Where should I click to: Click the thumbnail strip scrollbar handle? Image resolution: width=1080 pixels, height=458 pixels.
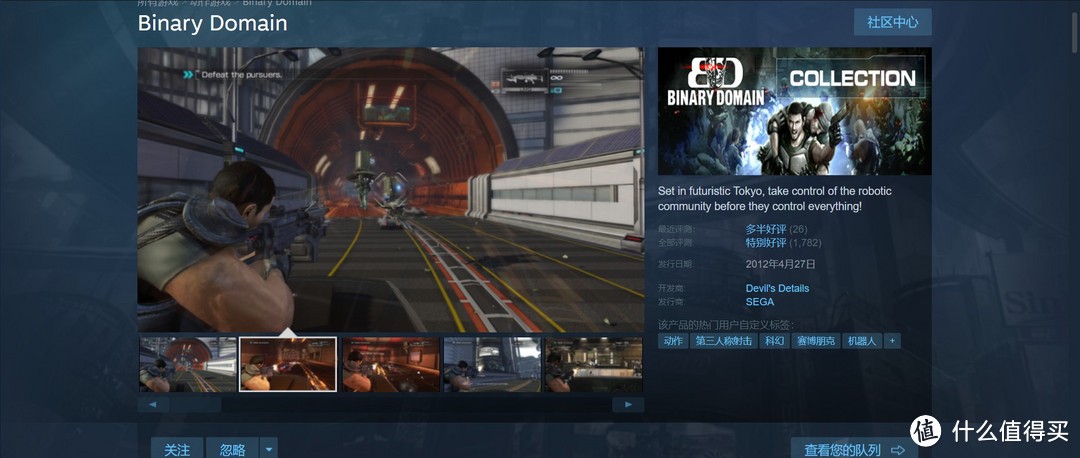coord(196,404)
